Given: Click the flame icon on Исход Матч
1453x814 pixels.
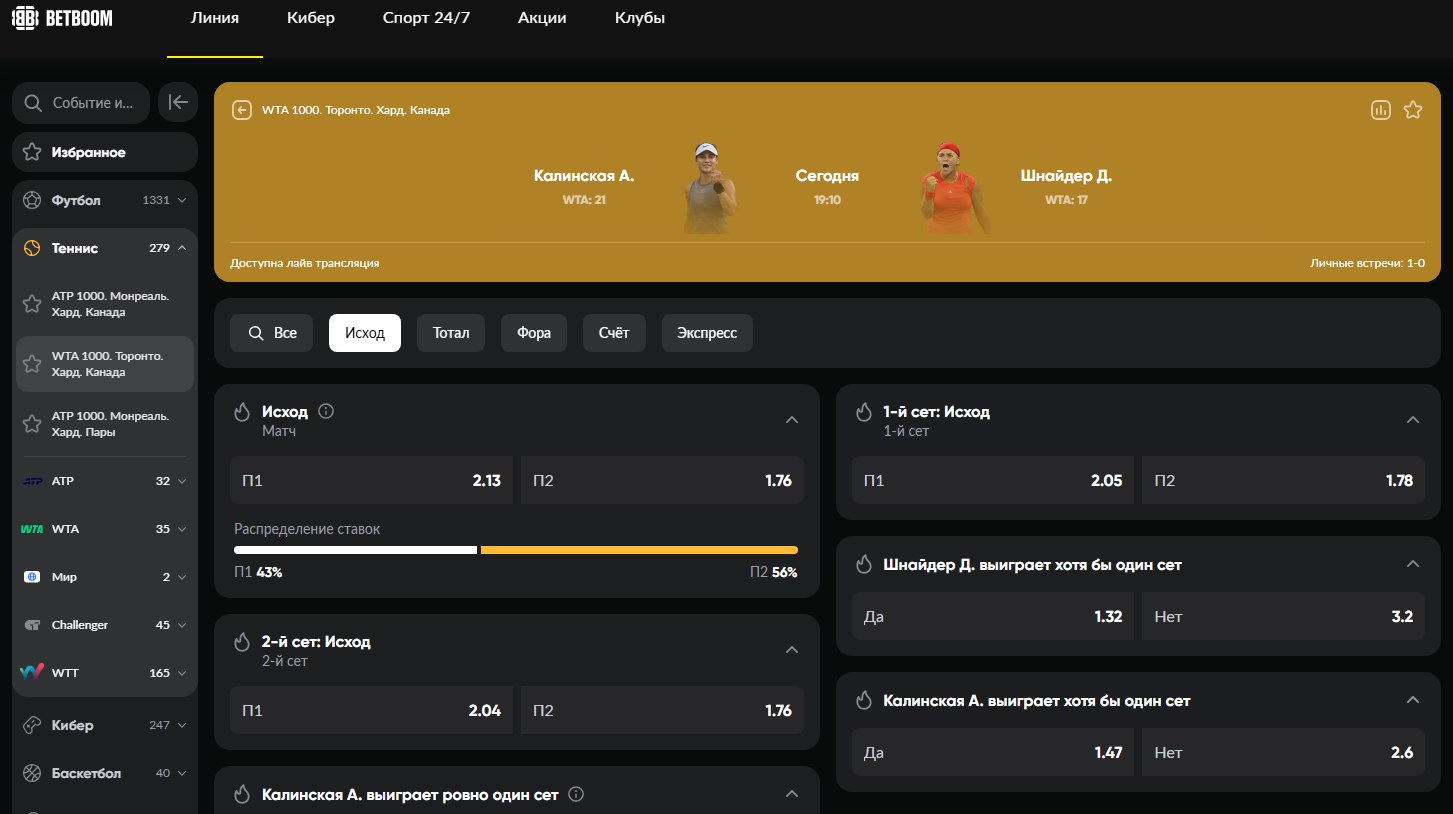Looking at the screenshot, I should (241, 412).
